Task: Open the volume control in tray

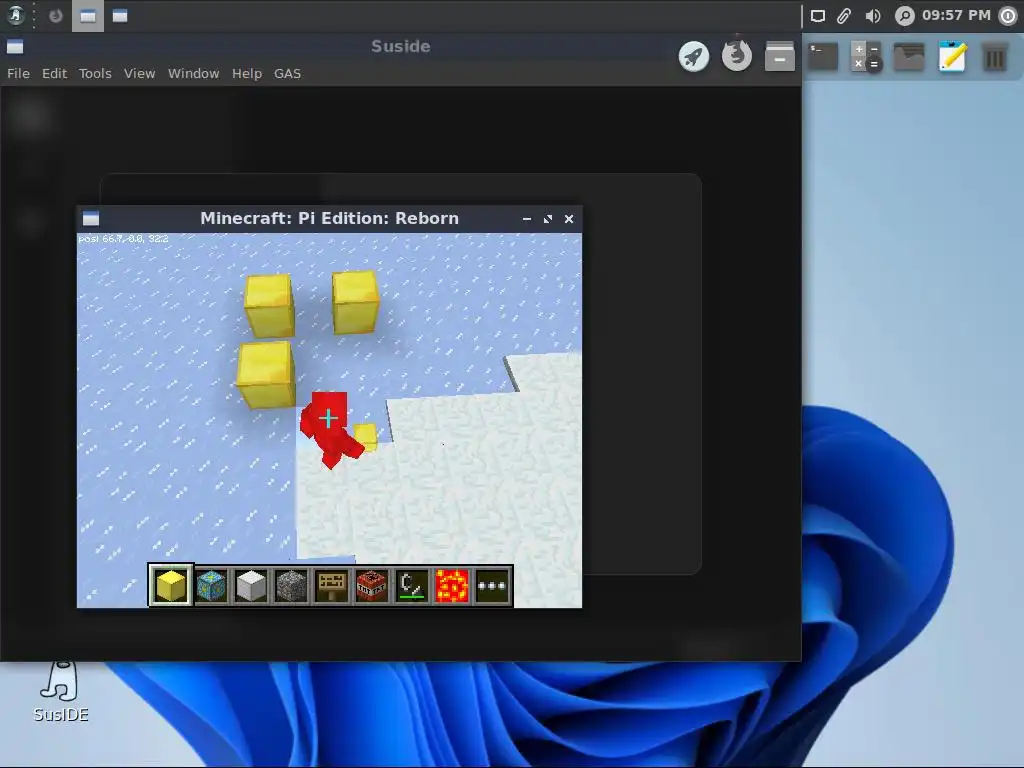Action: (872, 16)
